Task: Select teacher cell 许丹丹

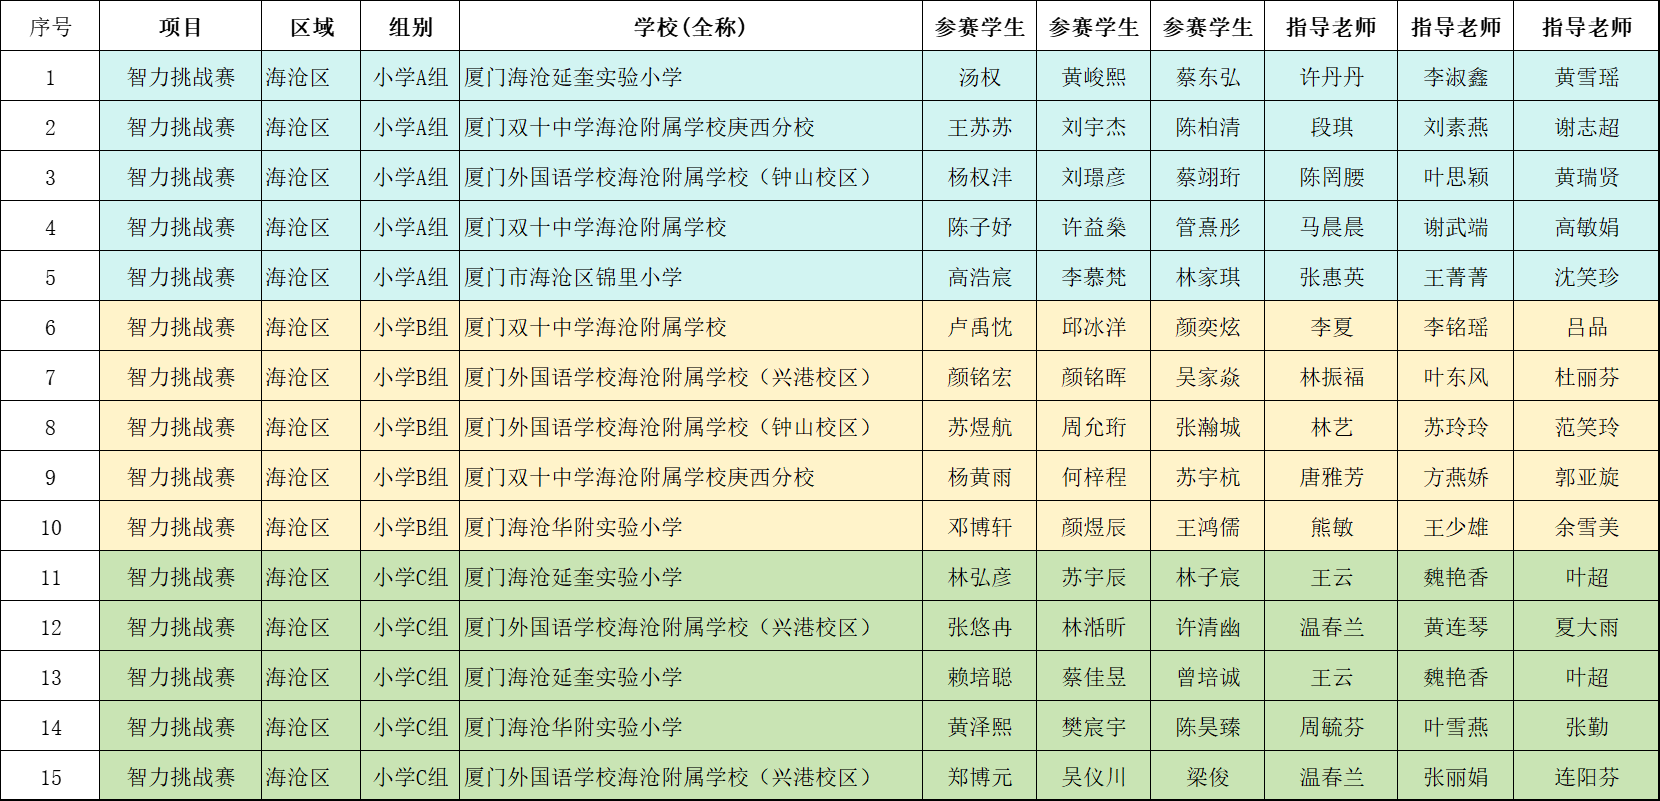Action: tap(1331, 77)
